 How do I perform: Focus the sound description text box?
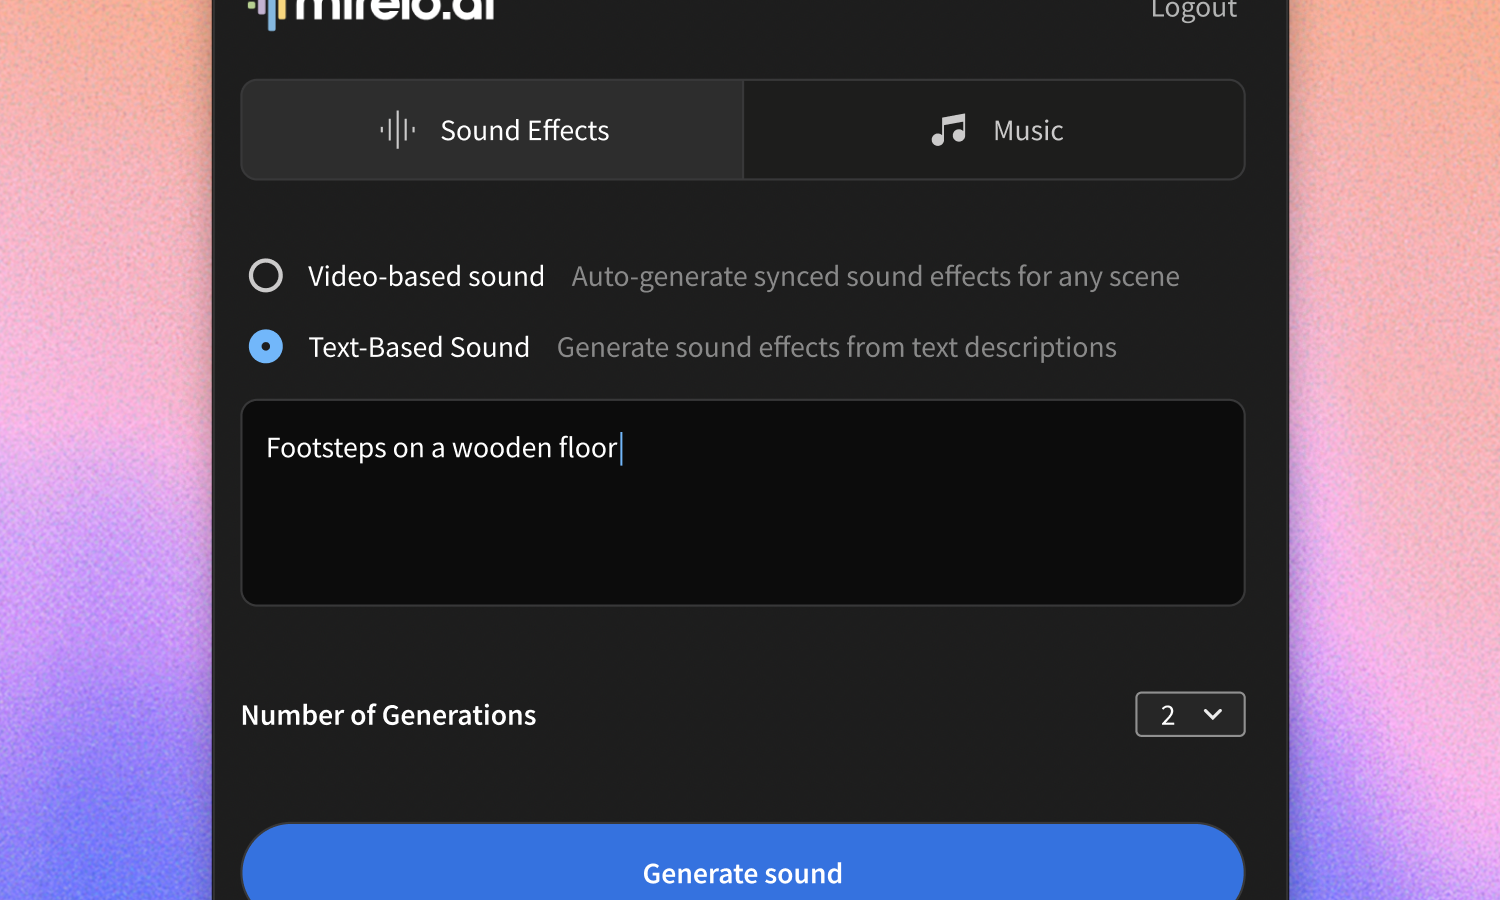742,530
